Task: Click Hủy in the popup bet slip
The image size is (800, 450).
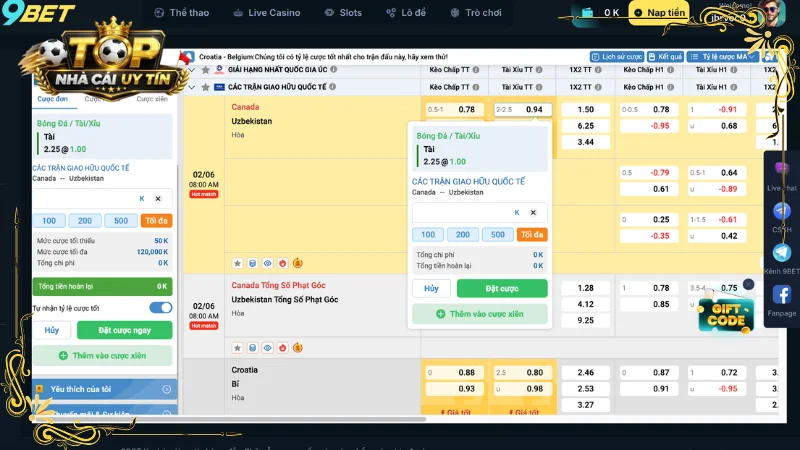Action: point(431,288)
